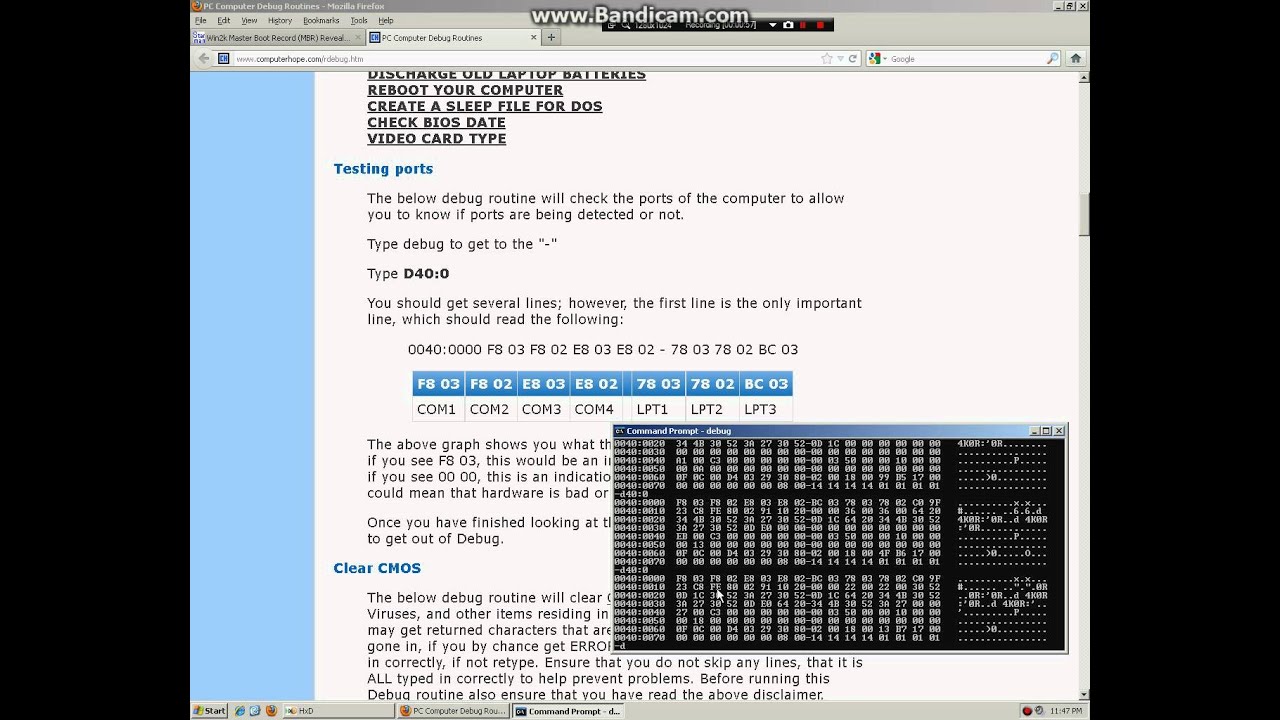Close the Win2k Master Boot Record tab

tap(358, 37)
